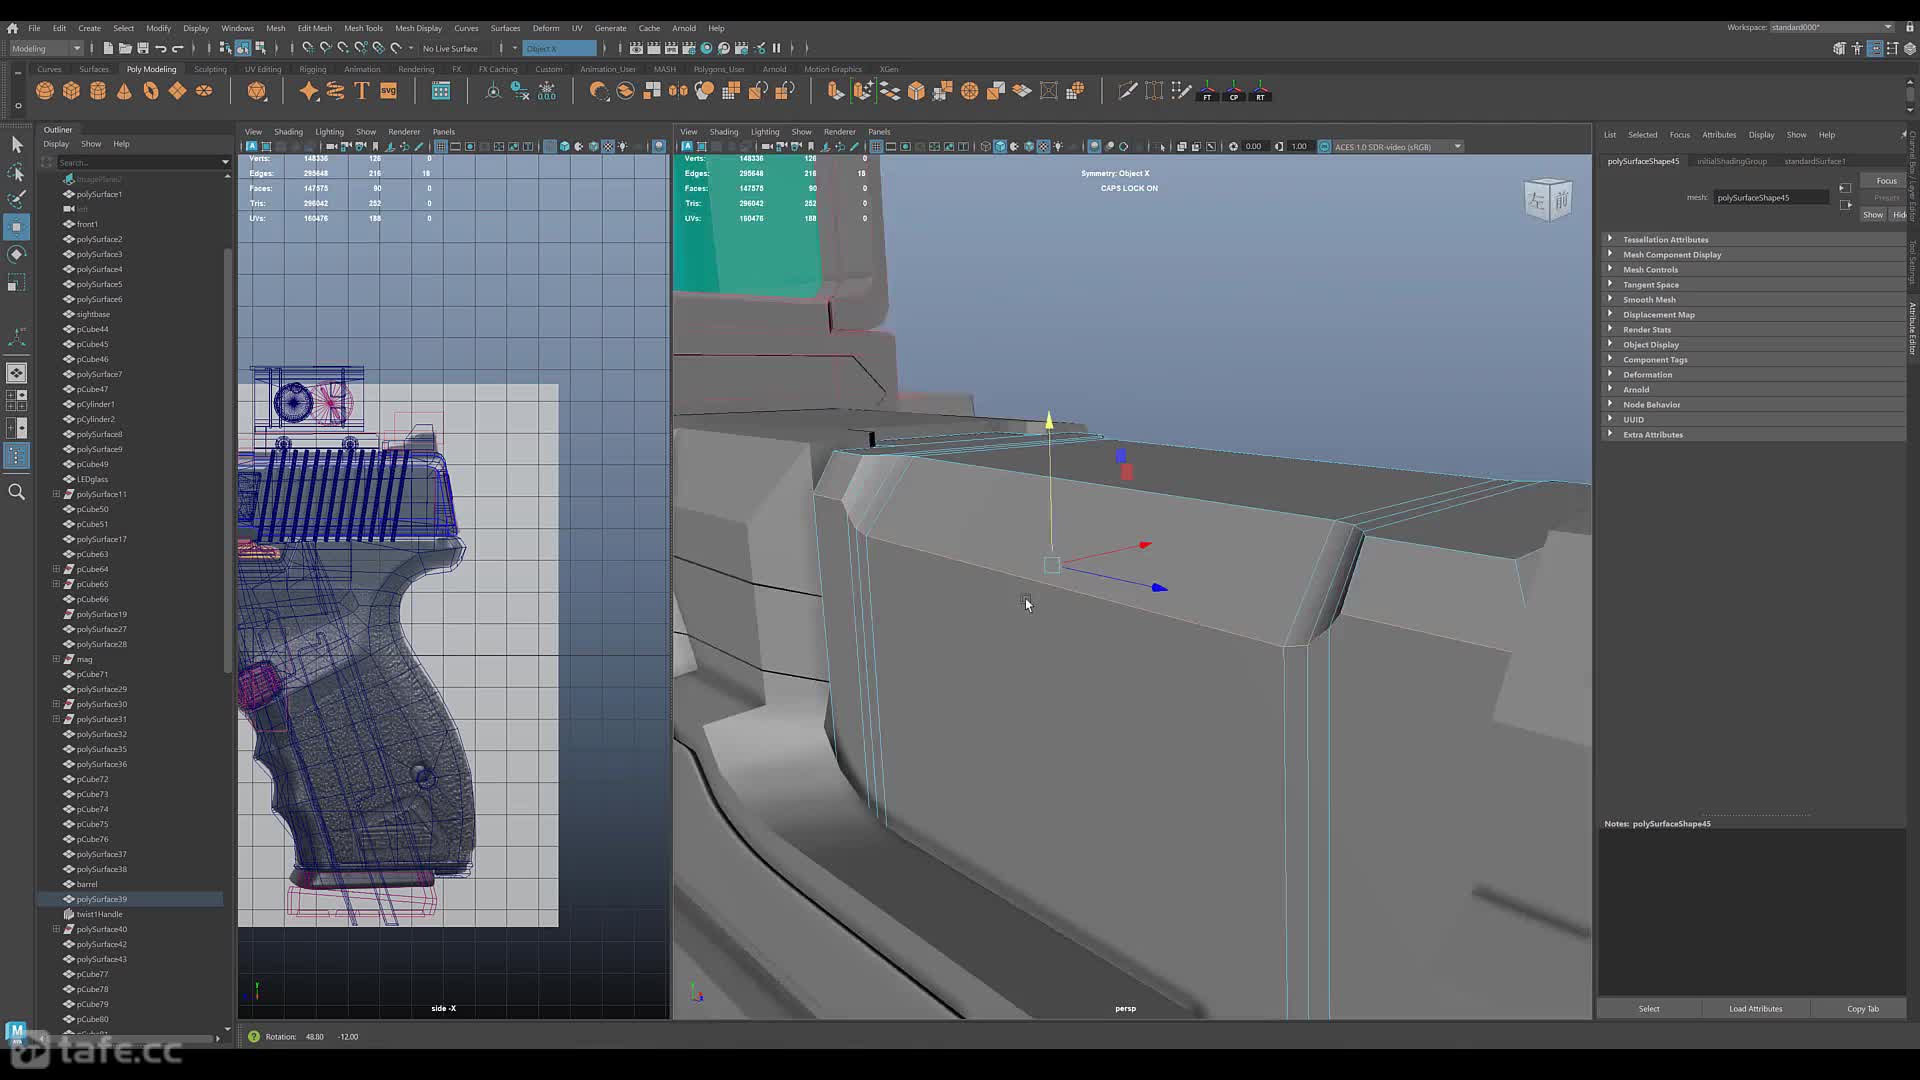Create a polygon sphere from the shelf
This screenshot has height=1080, width=1920.
tap(45, 91)
